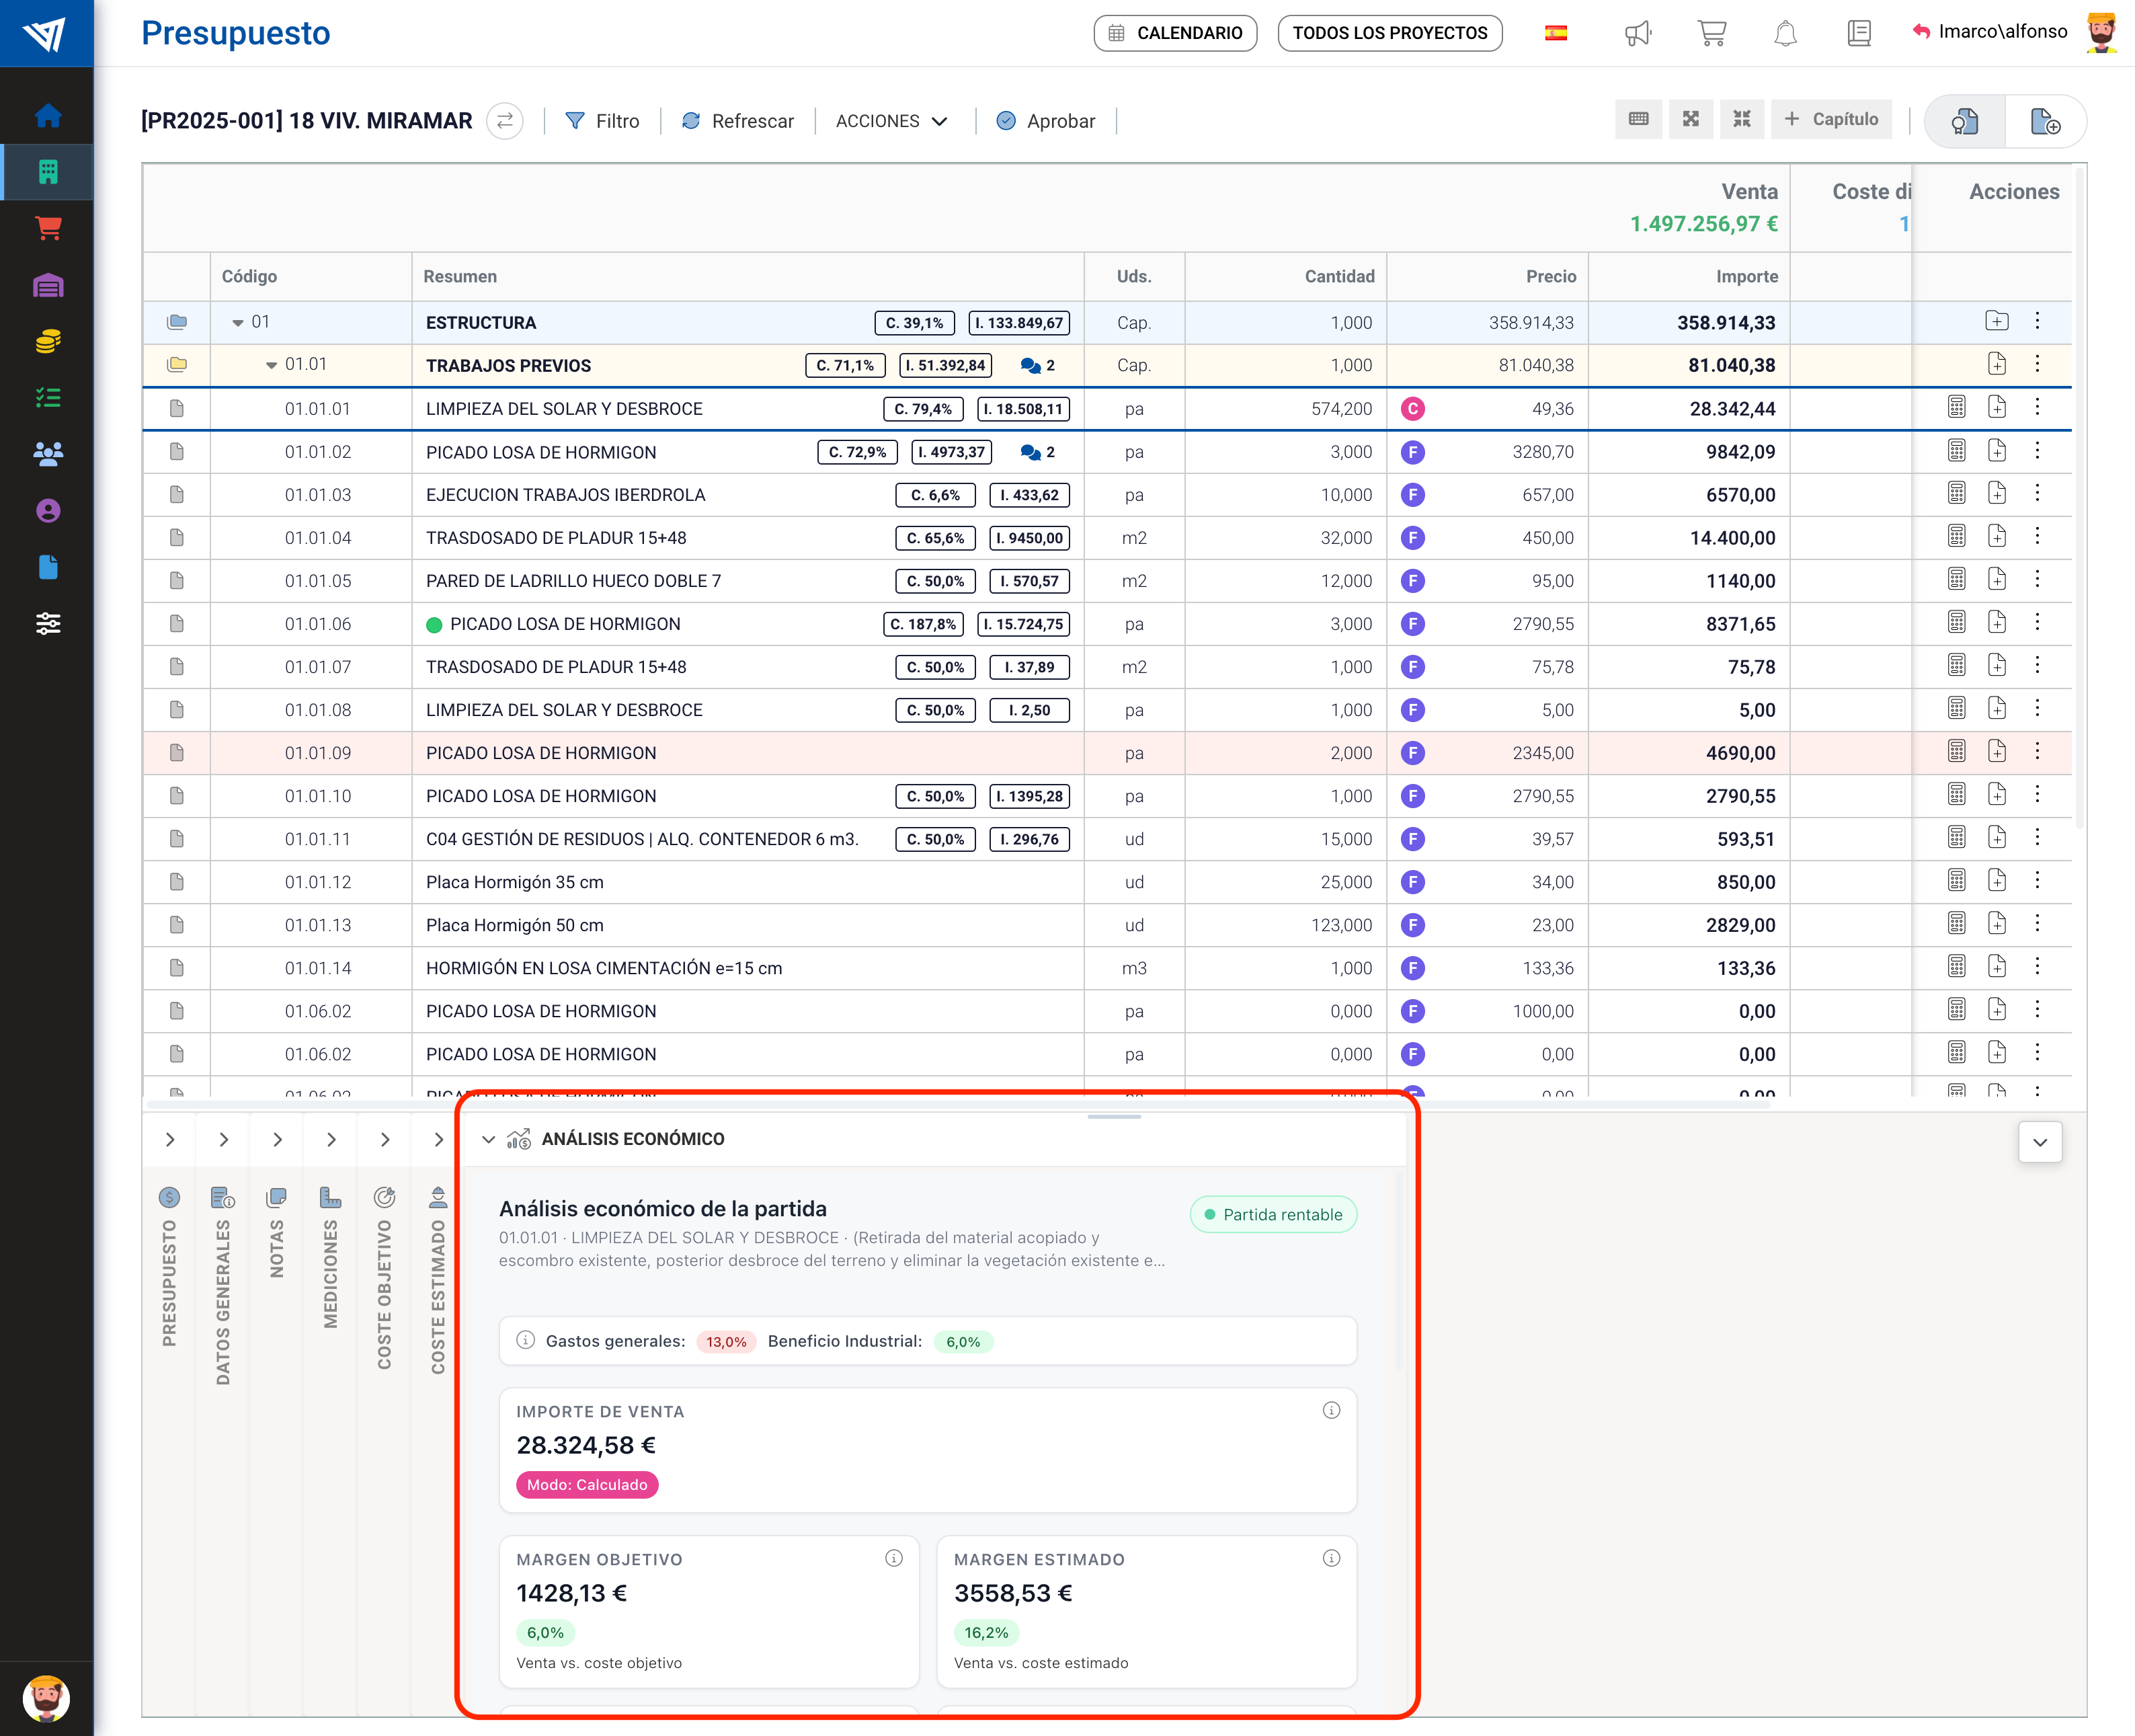Toggle the C price badge on row 01.01.01
Image resolution: width=2135 pixels, height=1736 pixels.
1412,409
